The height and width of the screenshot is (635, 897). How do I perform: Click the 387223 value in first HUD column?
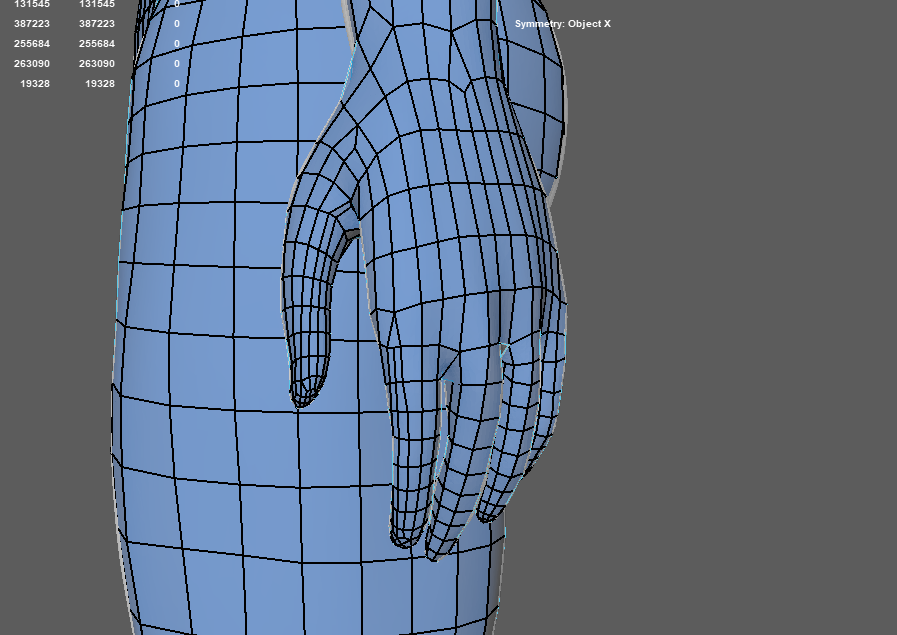click(x=32, y=23)
